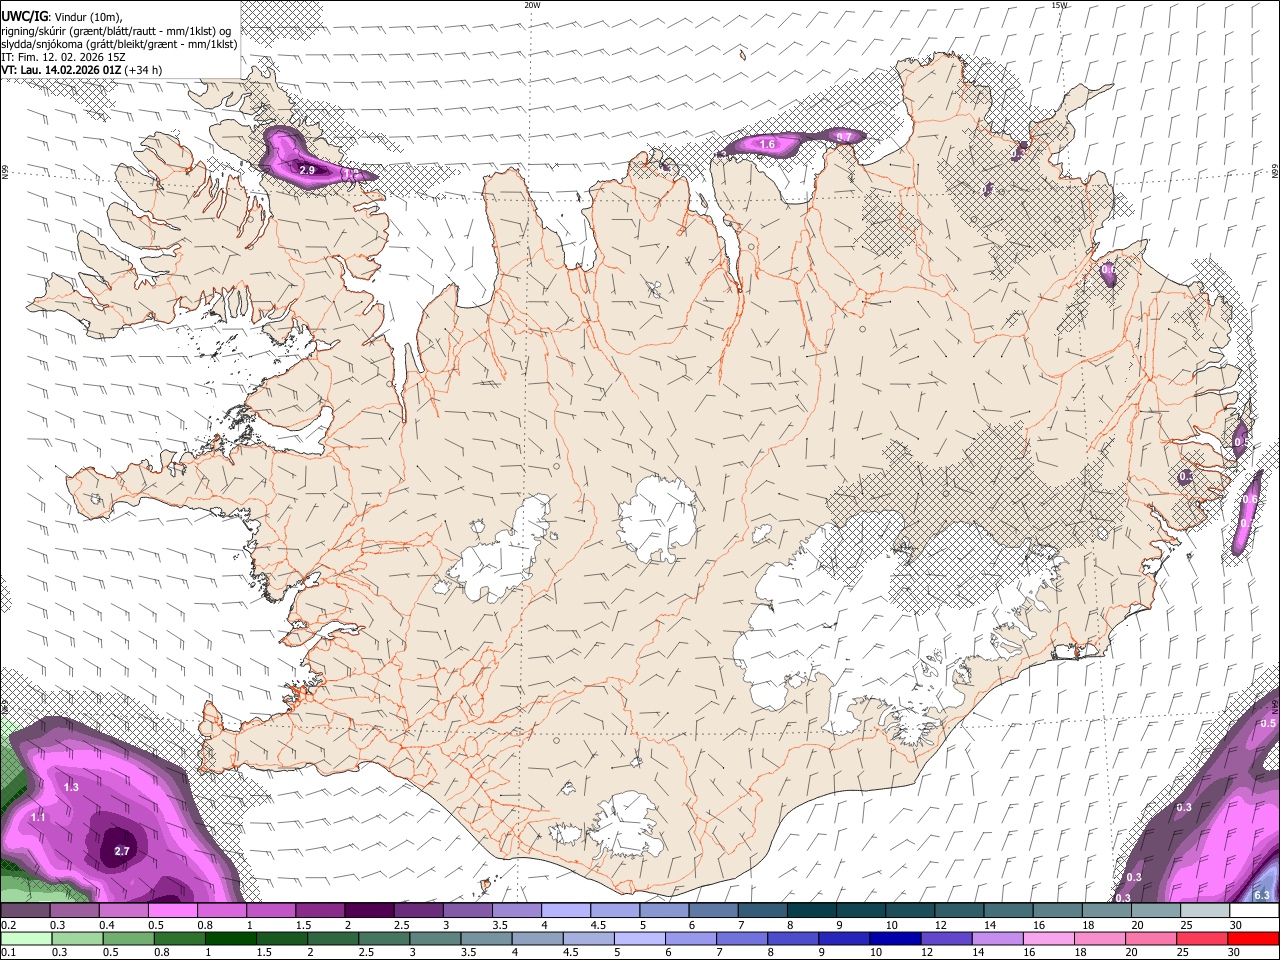
Task: Click the 6.3 value in the southeast corner
Action: tap(1261, 895)
